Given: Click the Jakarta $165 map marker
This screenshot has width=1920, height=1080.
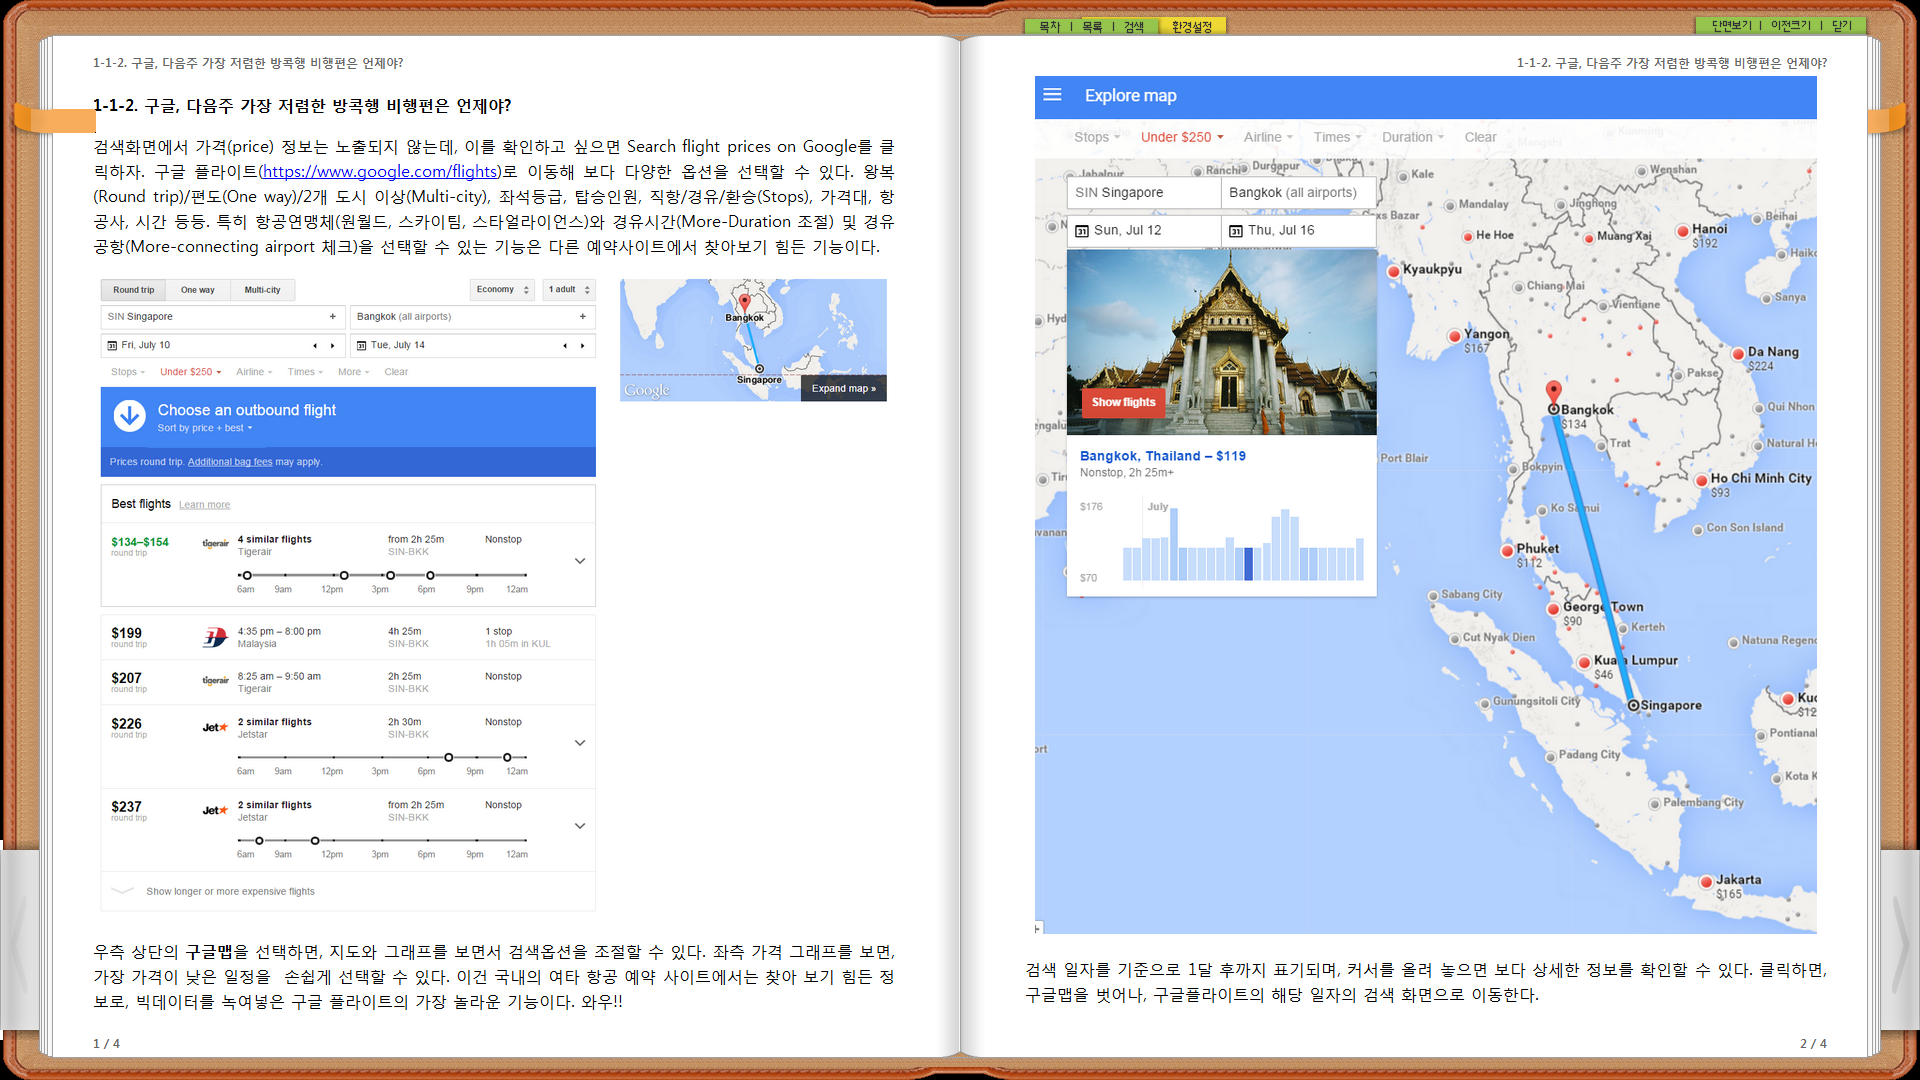Looking at the screenshot, I should pyautogui.click(x=1706, y=882).
